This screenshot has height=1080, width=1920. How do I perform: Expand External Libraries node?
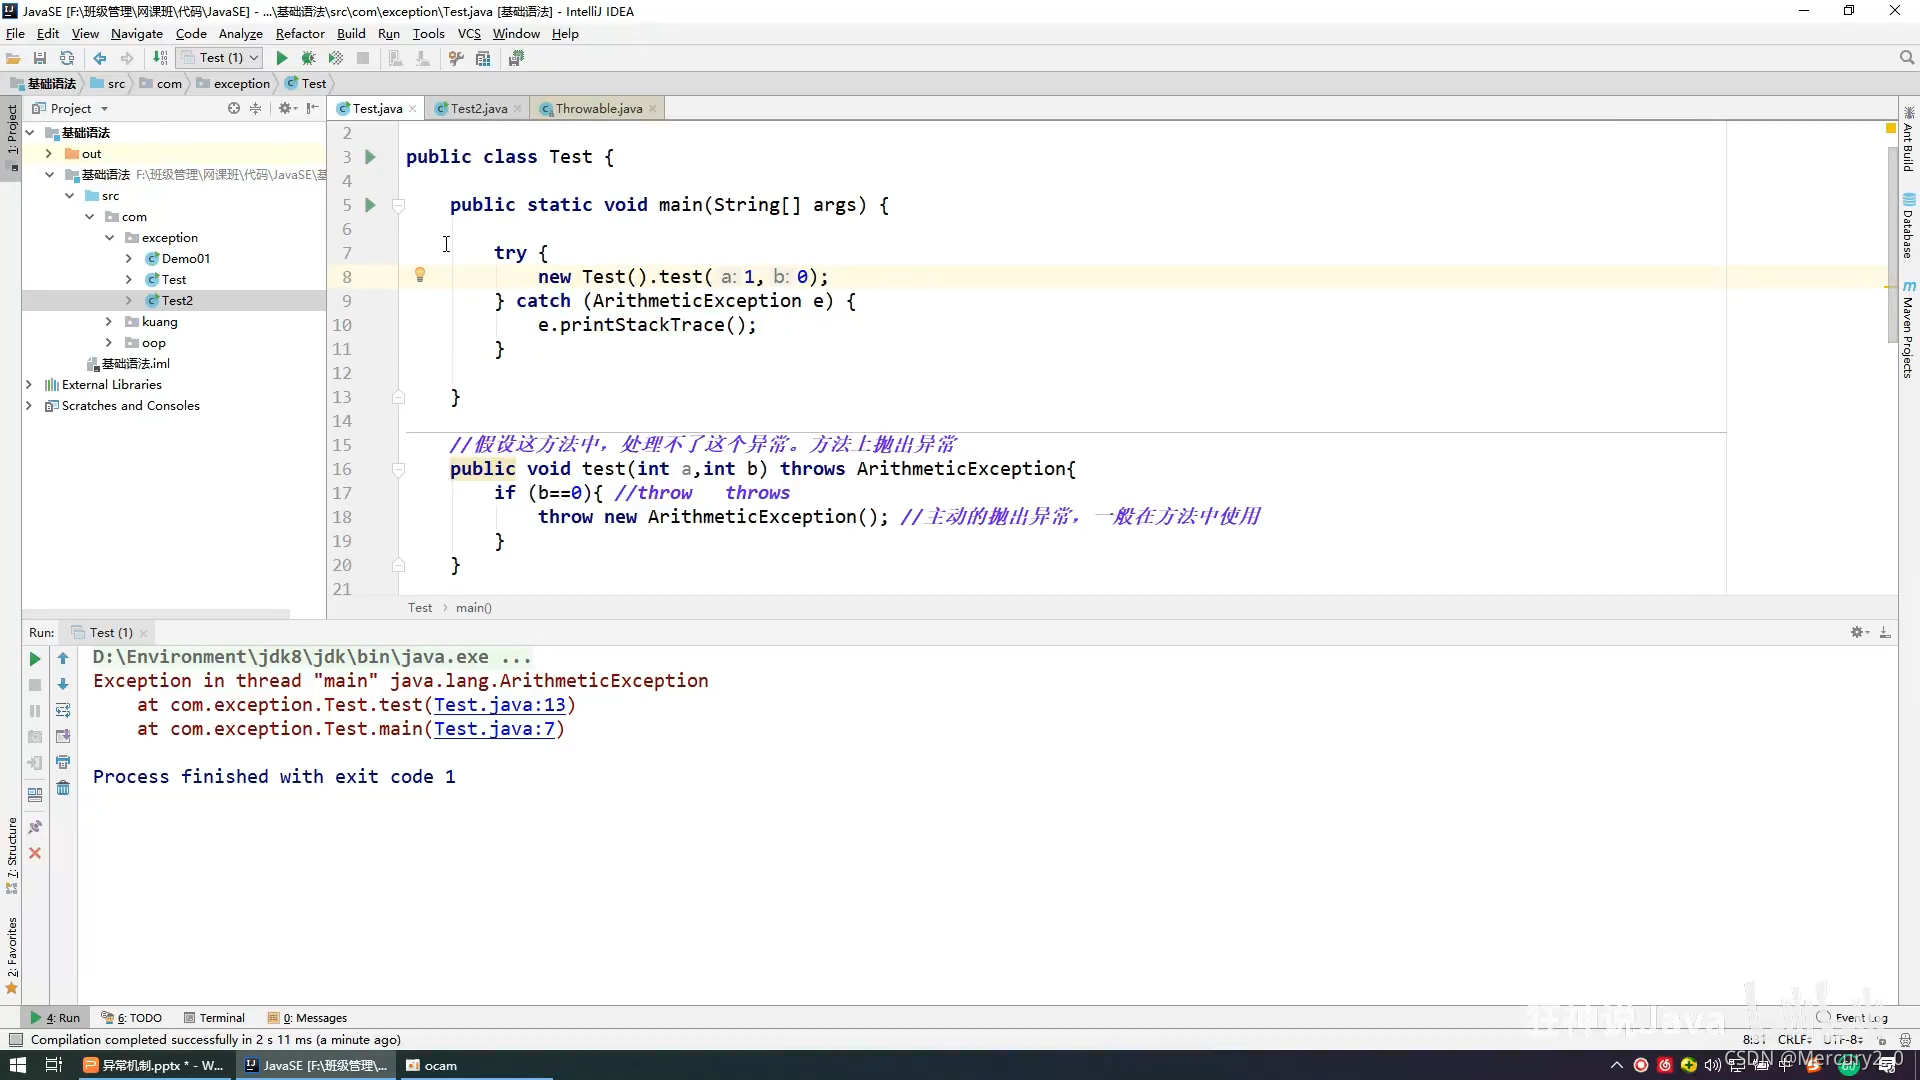29,385
